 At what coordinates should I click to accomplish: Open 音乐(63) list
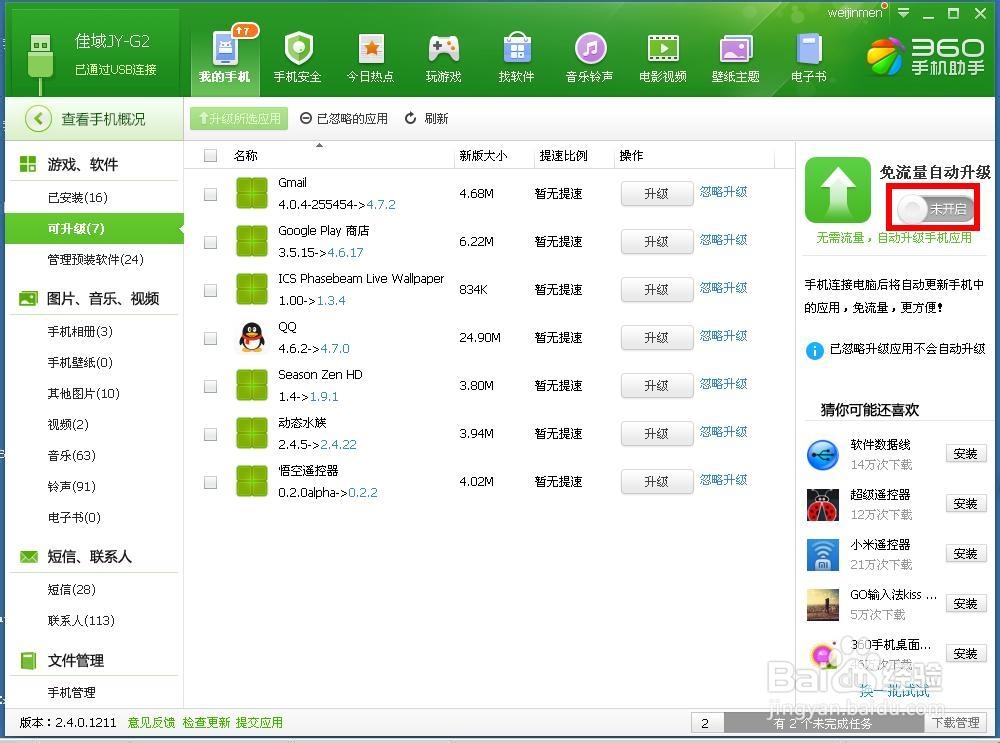[x=71, y=455]
